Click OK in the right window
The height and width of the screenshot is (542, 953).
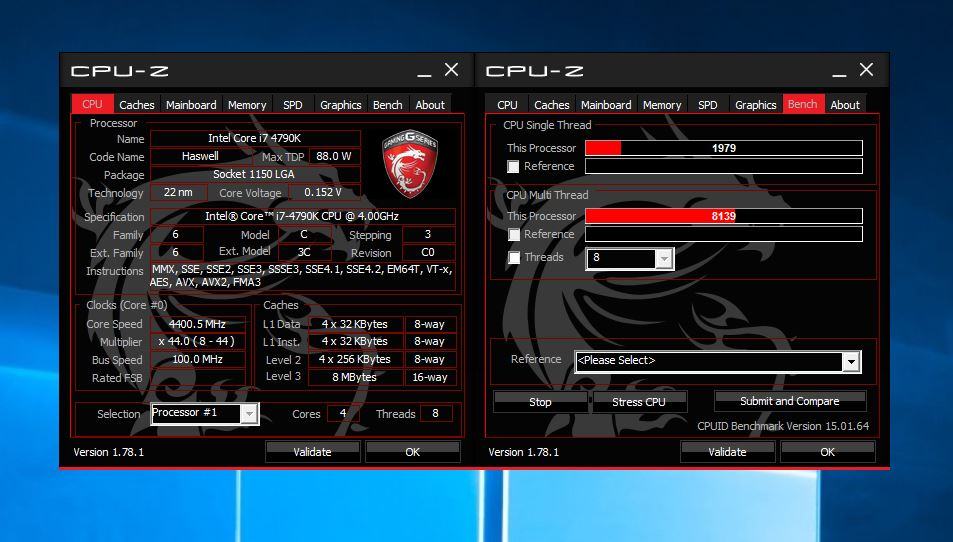pos(828,451)
